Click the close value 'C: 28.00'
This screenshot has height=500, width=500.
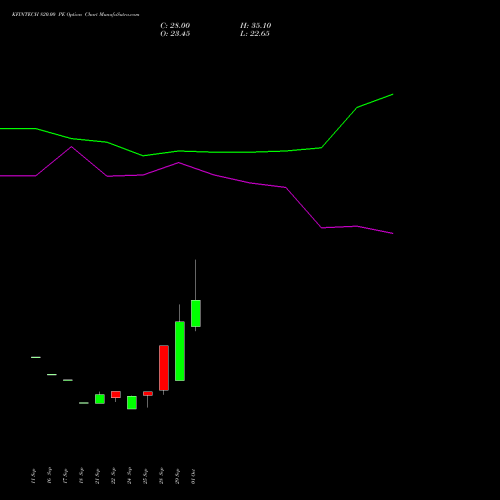pos(175,26)
